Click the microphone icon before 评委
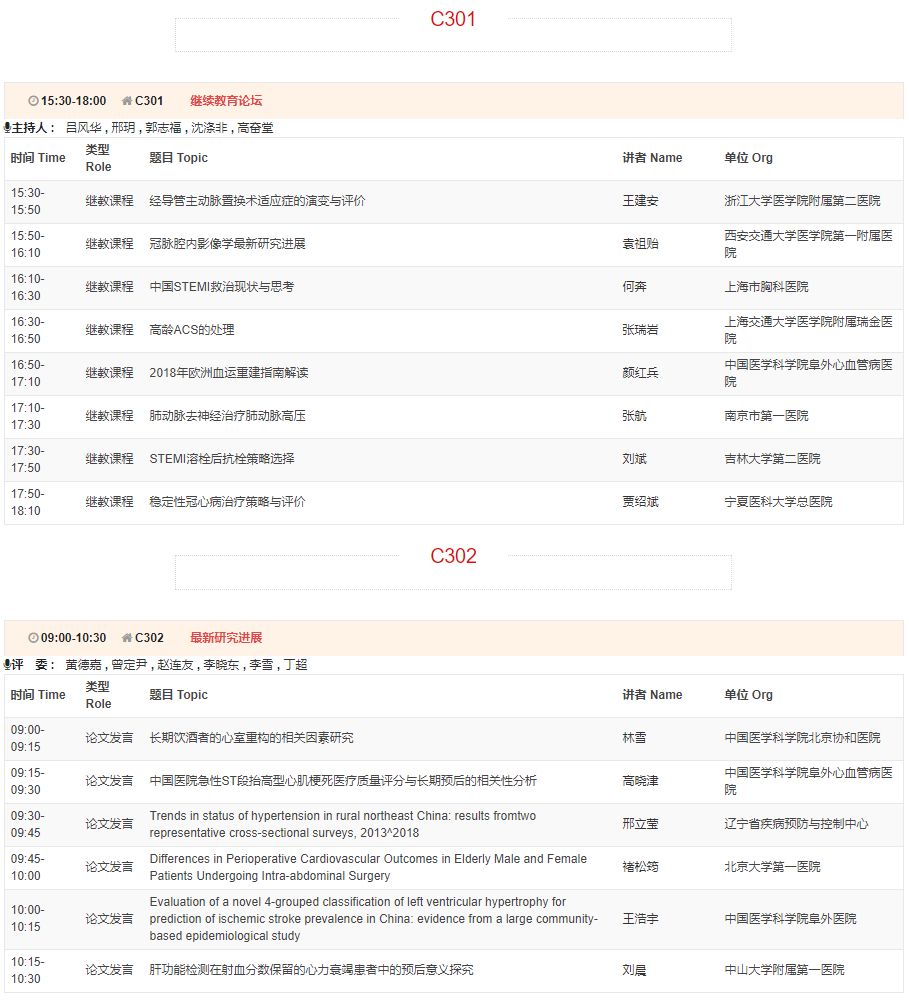The image size is (909, 1001). 7,665
